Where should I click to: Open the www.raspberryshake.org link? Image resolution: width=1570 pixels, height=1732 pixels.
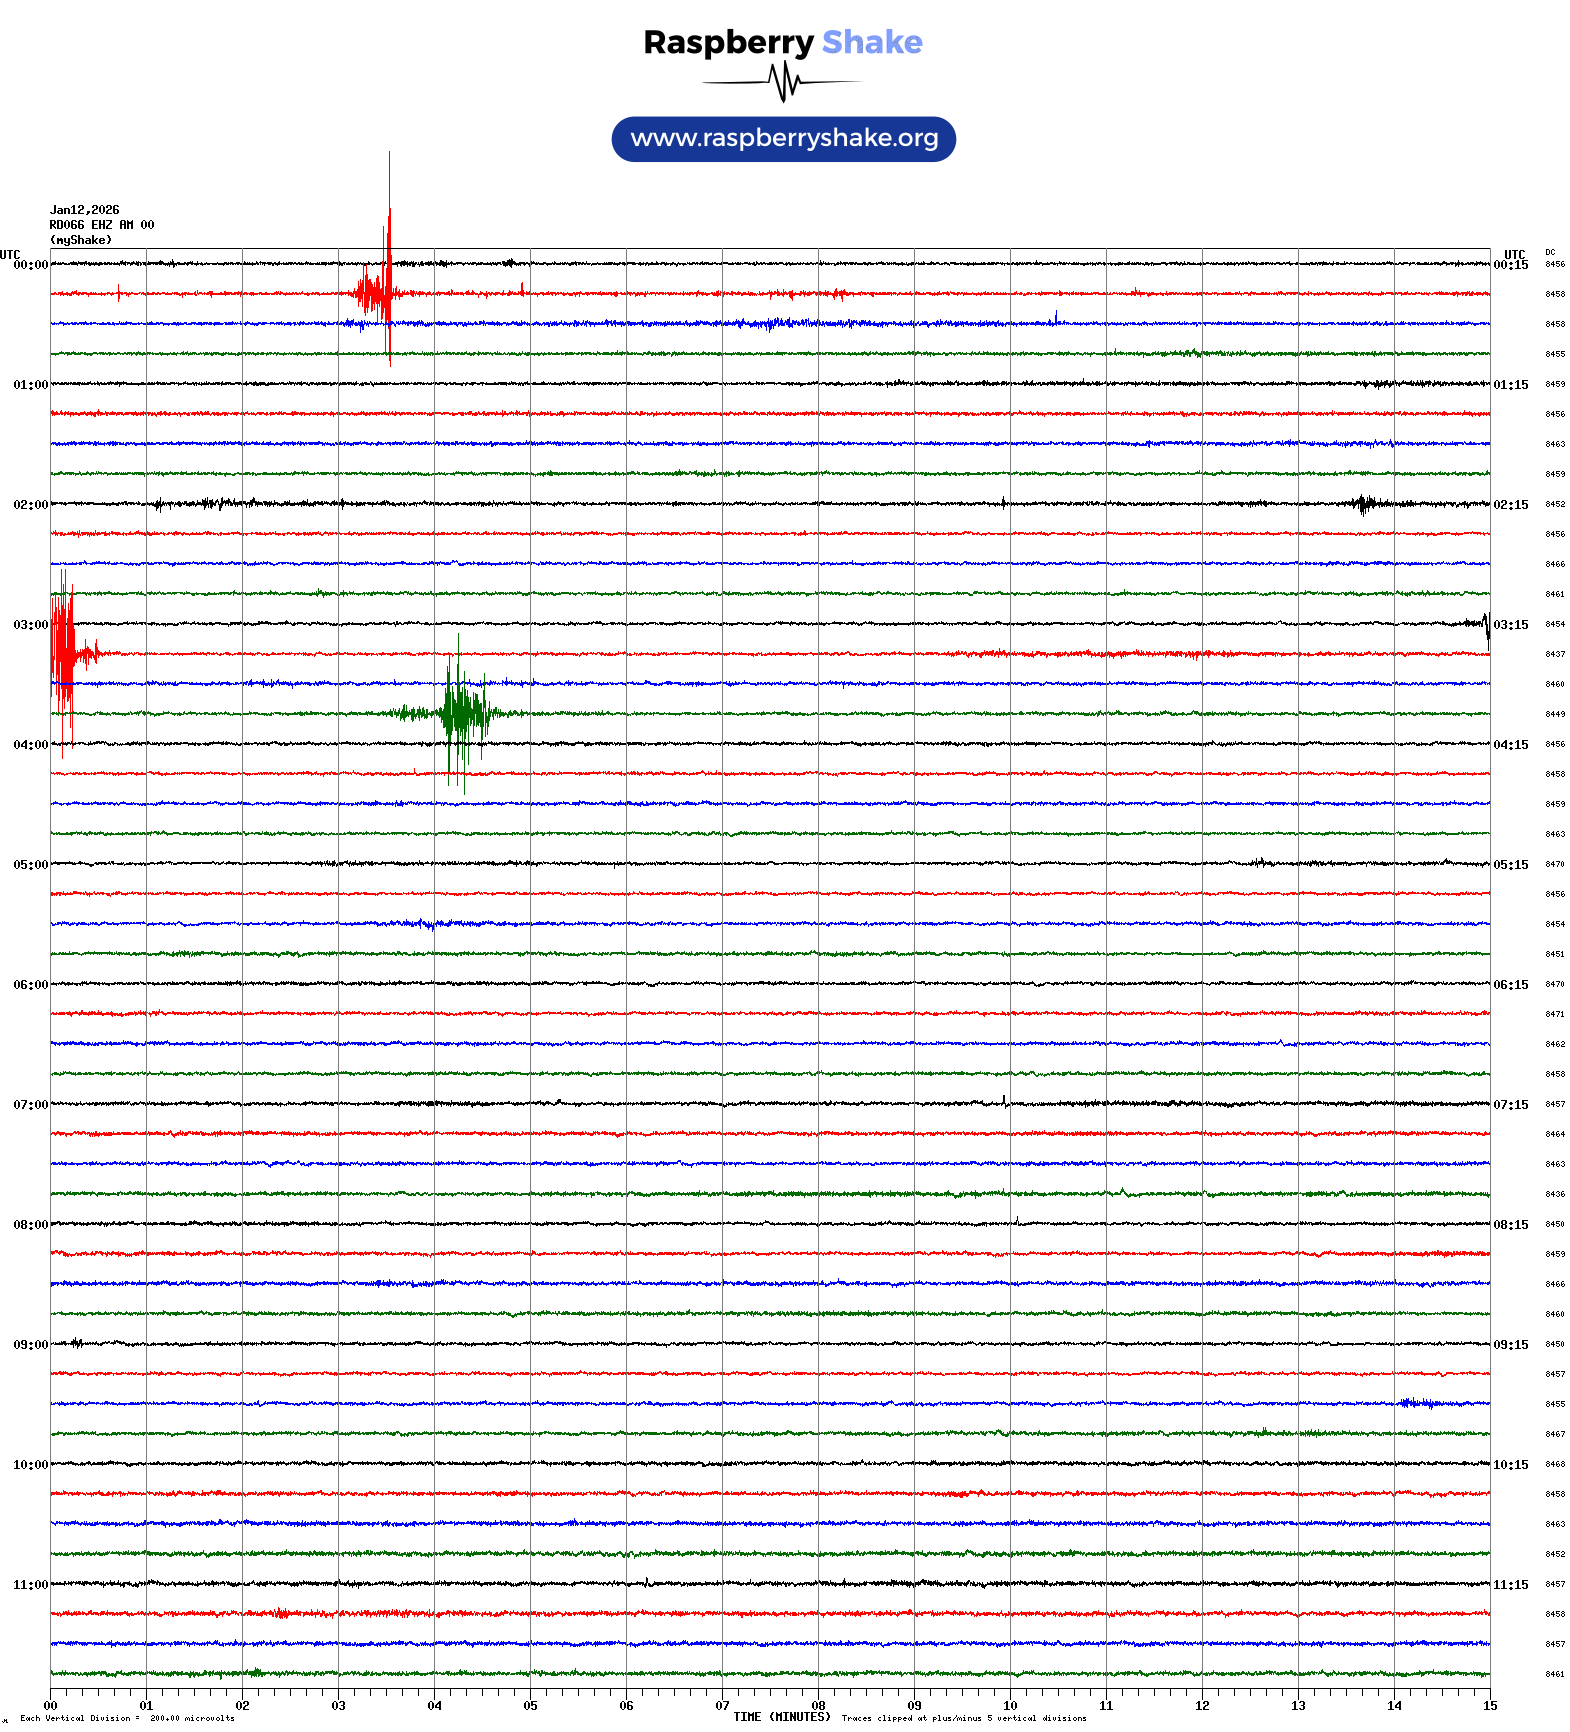tap(783, 139)
